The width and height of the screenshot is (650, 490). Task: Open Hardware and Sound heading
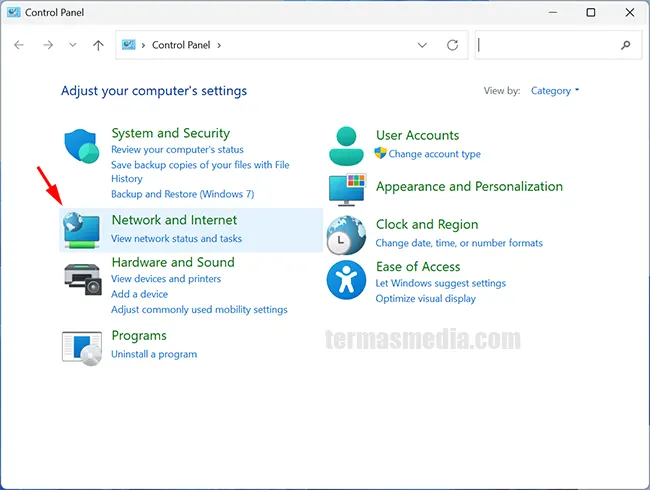[173, 262]
